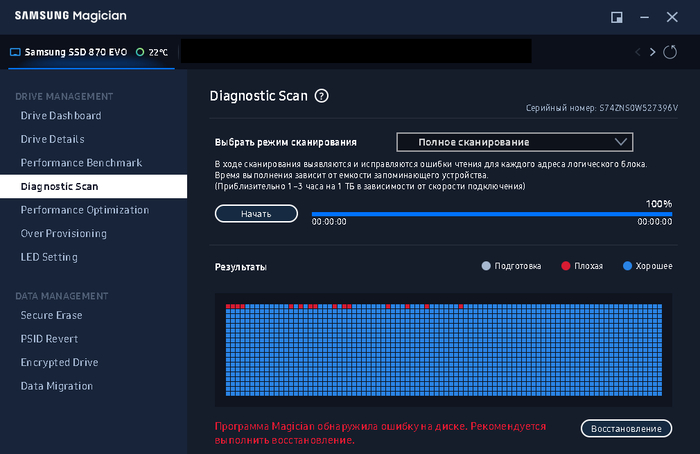
Task: Go to the previous drive using left arrow
Action: point(637,51)
